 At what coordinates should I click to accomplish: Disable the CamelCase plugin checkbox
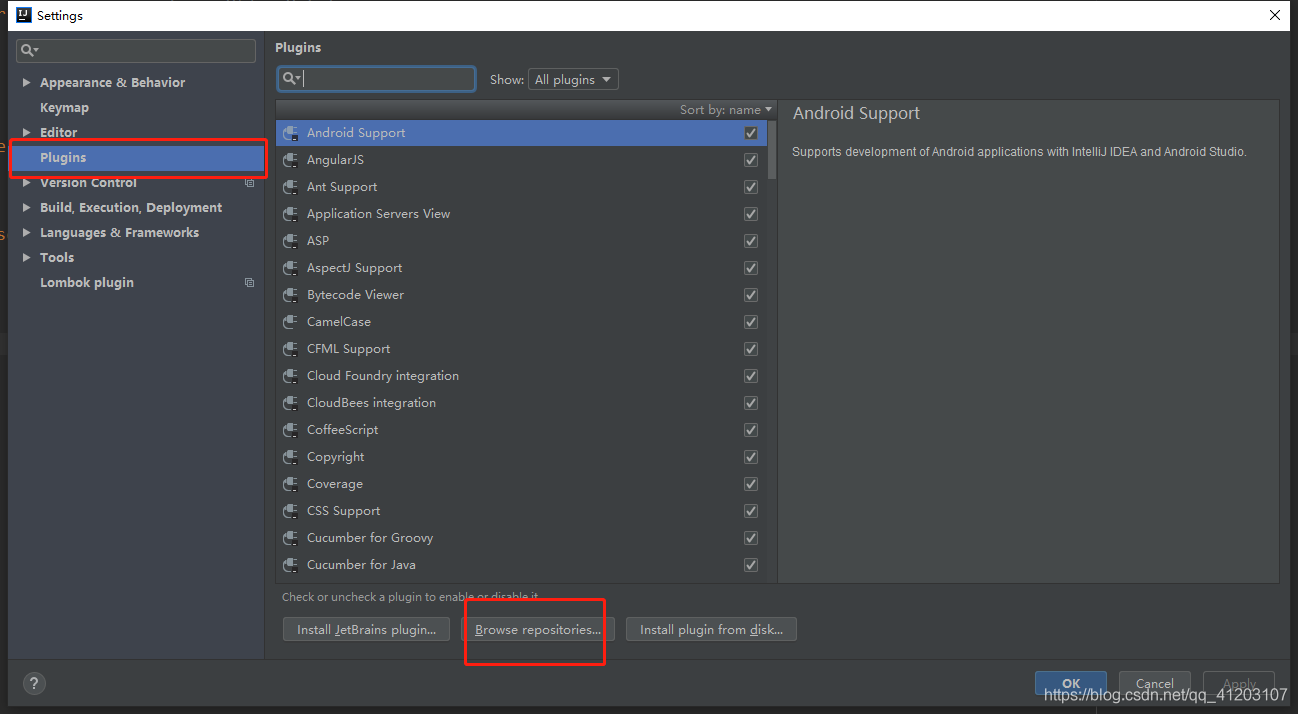tap(751, 322)
